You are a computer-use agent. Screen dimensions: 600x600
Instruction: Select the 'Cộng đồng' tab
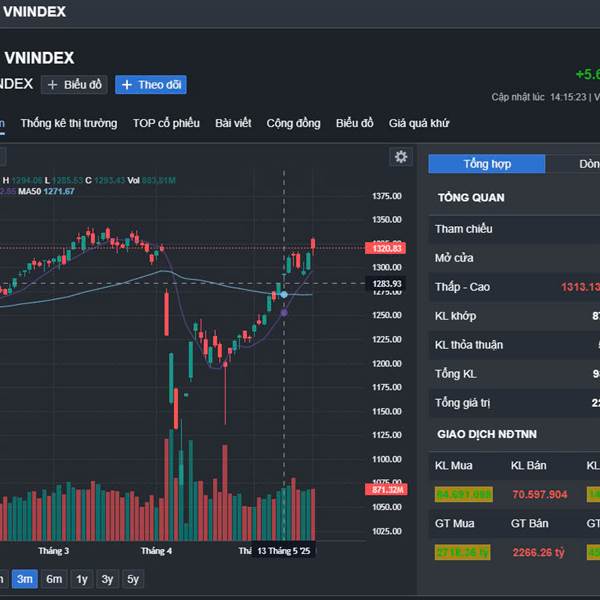pos(293,123)
